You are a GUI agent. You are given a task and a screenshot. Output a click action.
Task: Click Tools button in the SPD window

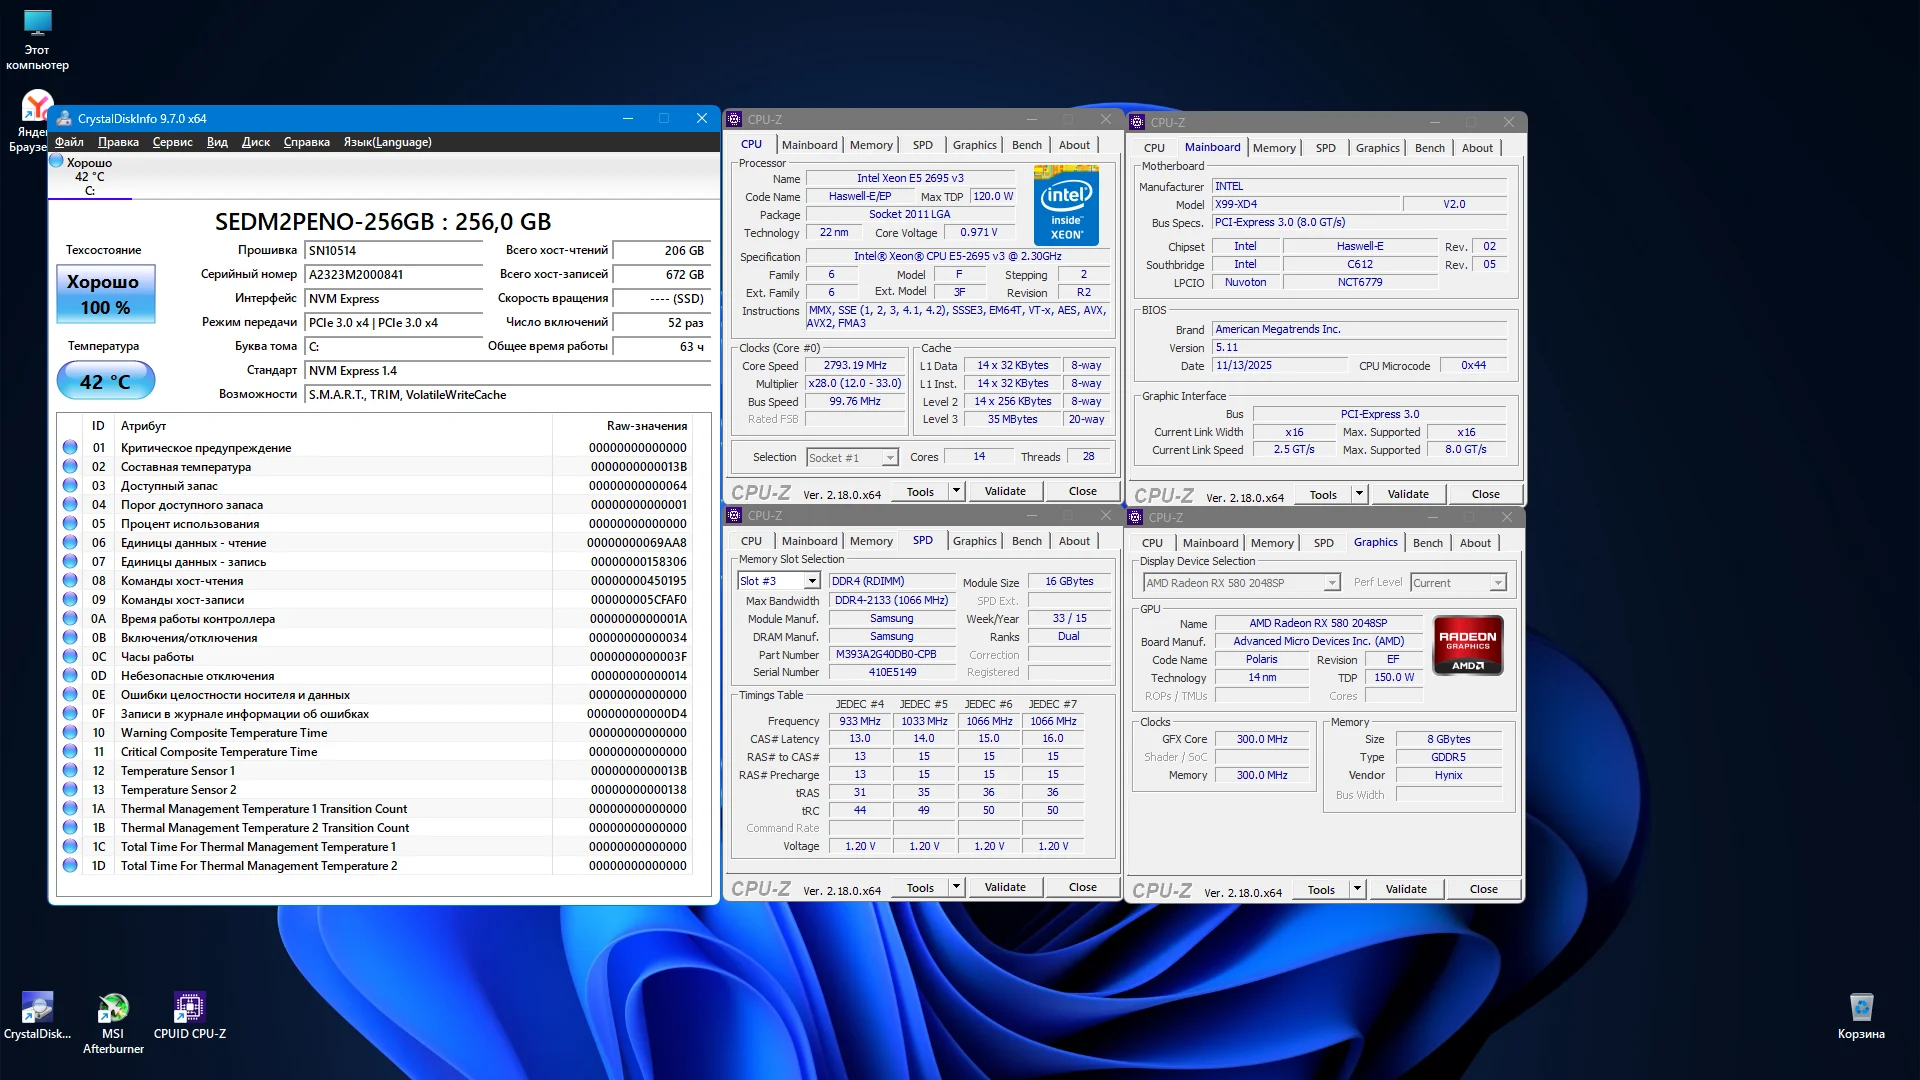pyautogui.click(x=920, y=887)
